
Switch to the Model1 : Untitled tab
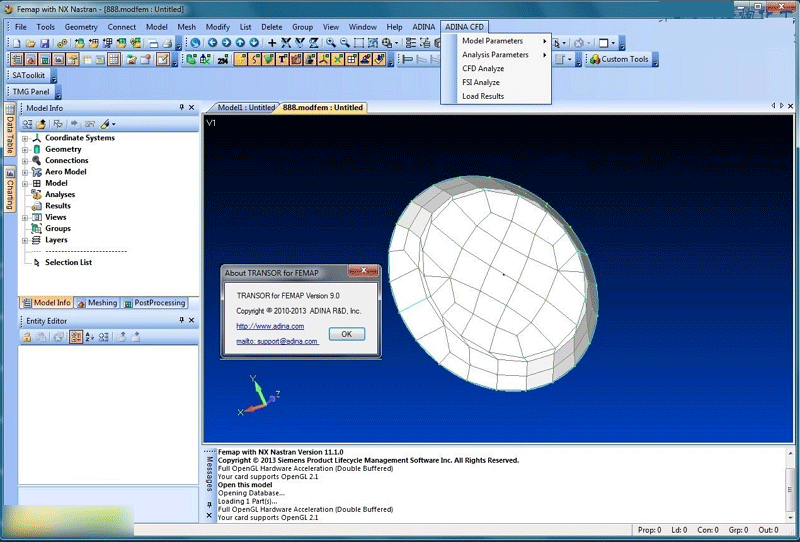246,107
